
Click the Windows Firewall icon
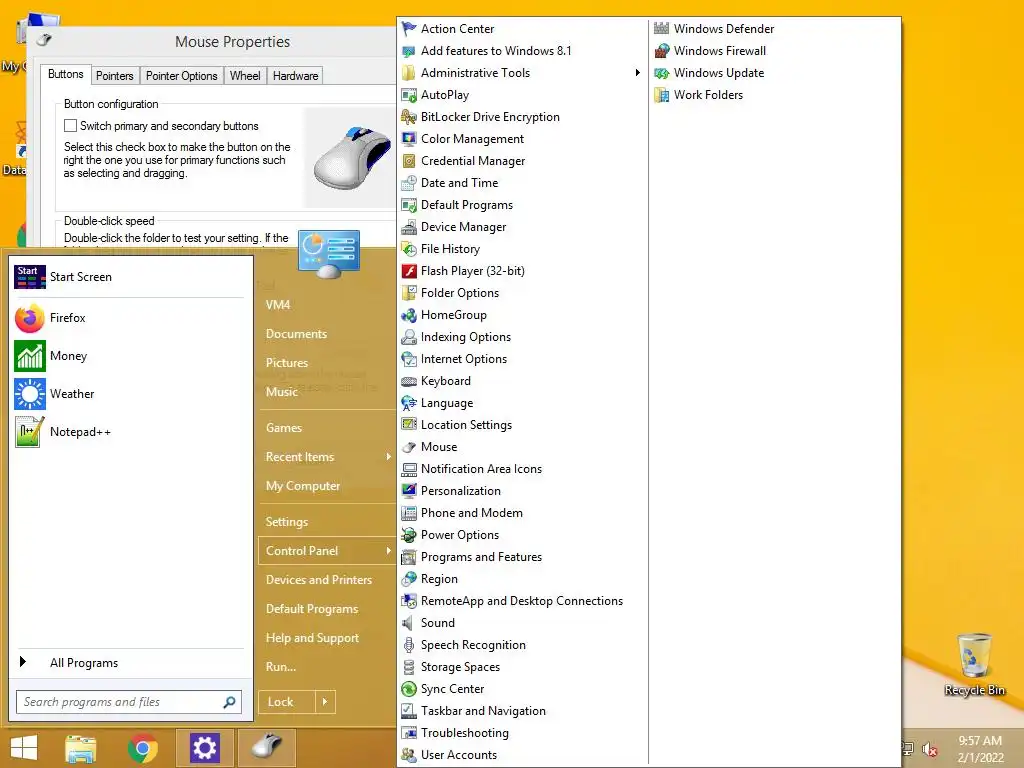pos(662,51)
